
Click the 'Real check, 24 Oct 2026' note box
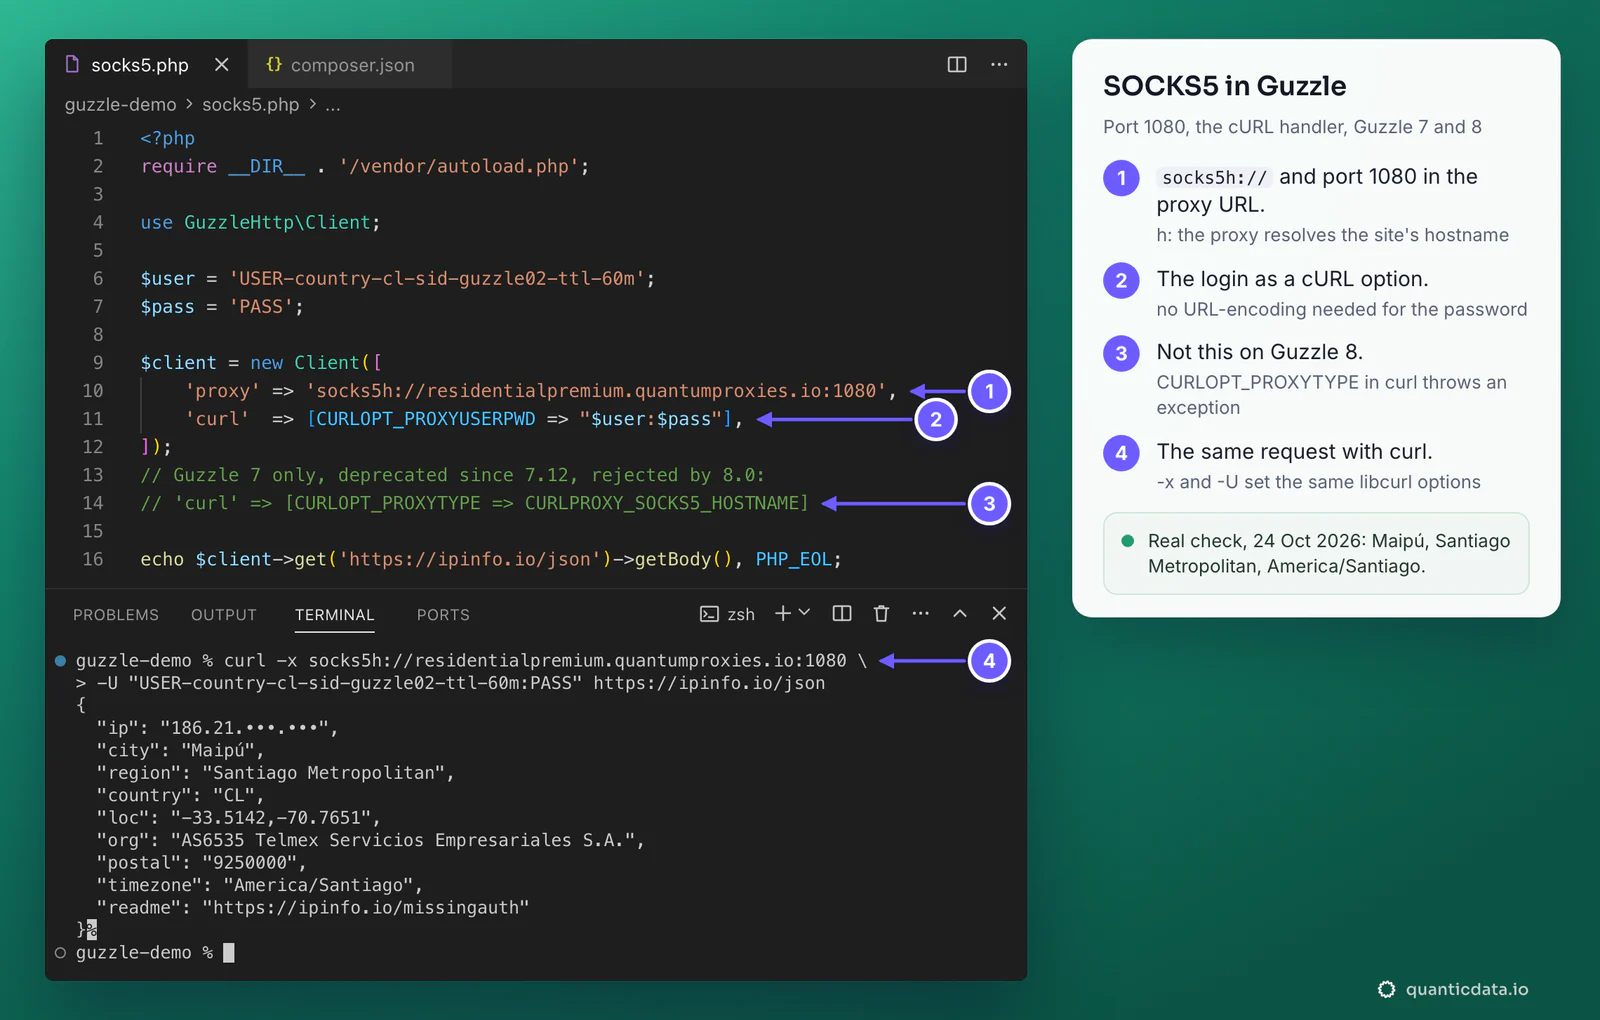(x=1316, y=553)
